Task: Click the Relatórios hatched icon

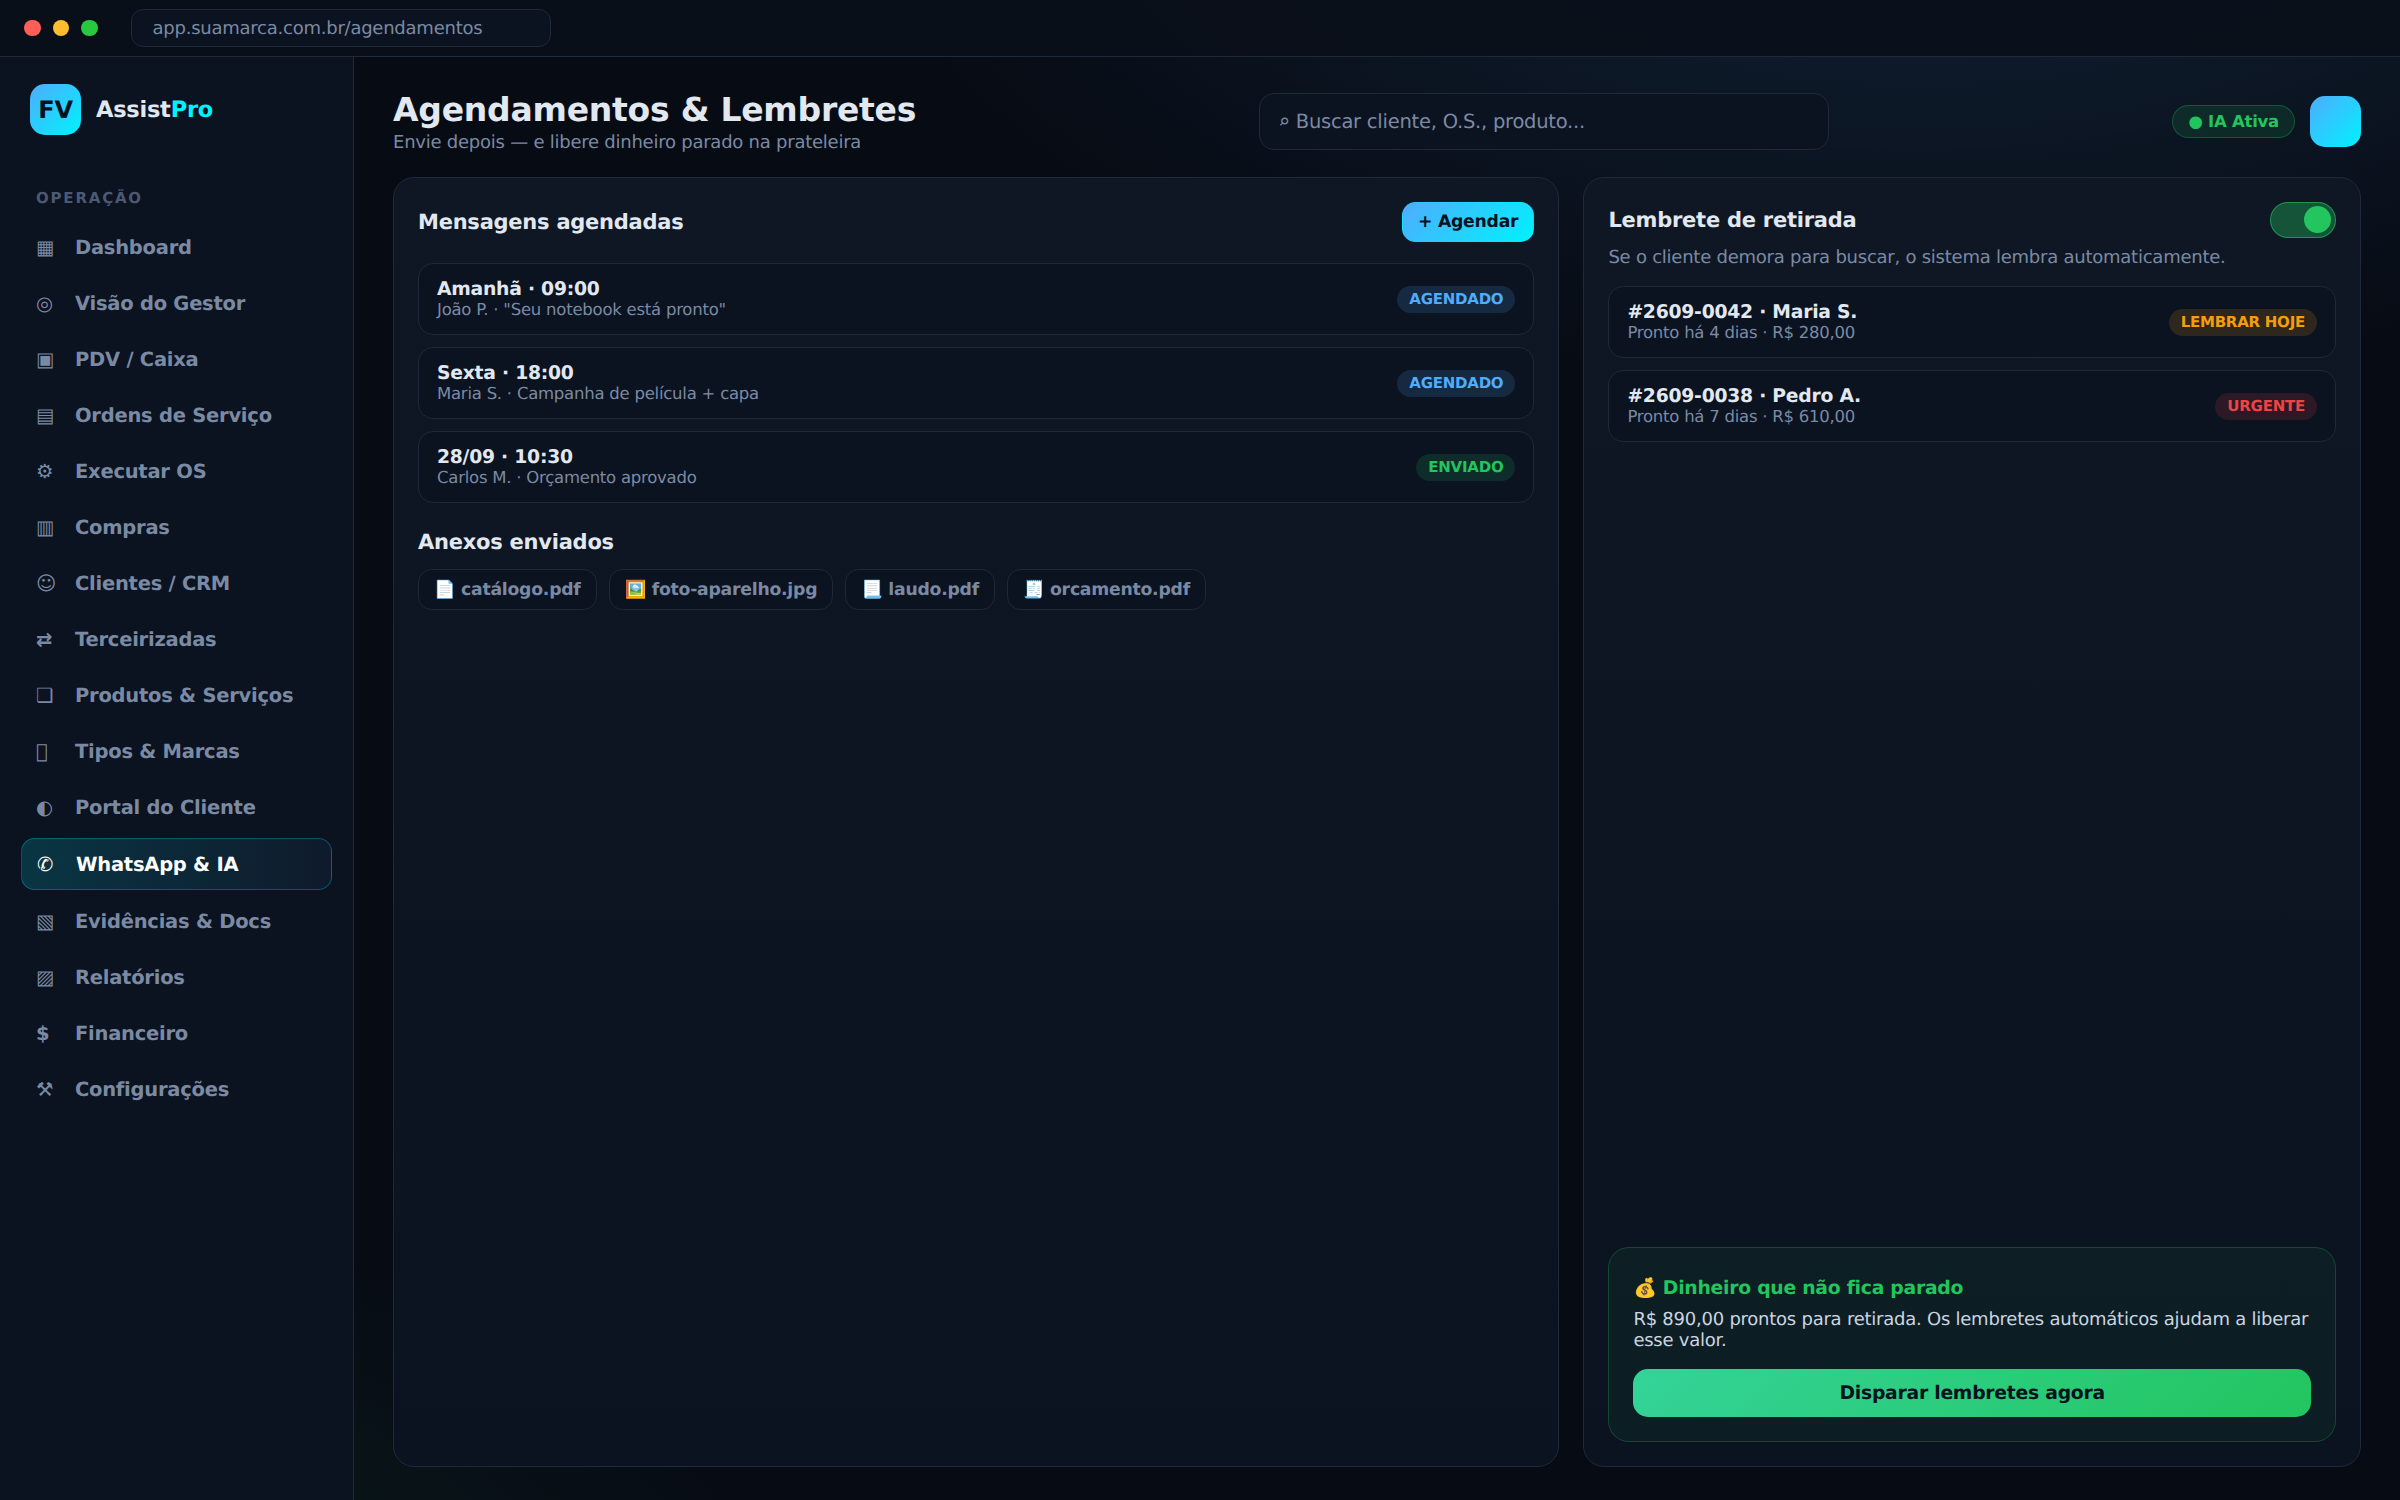Action: (x=45, y=978)
